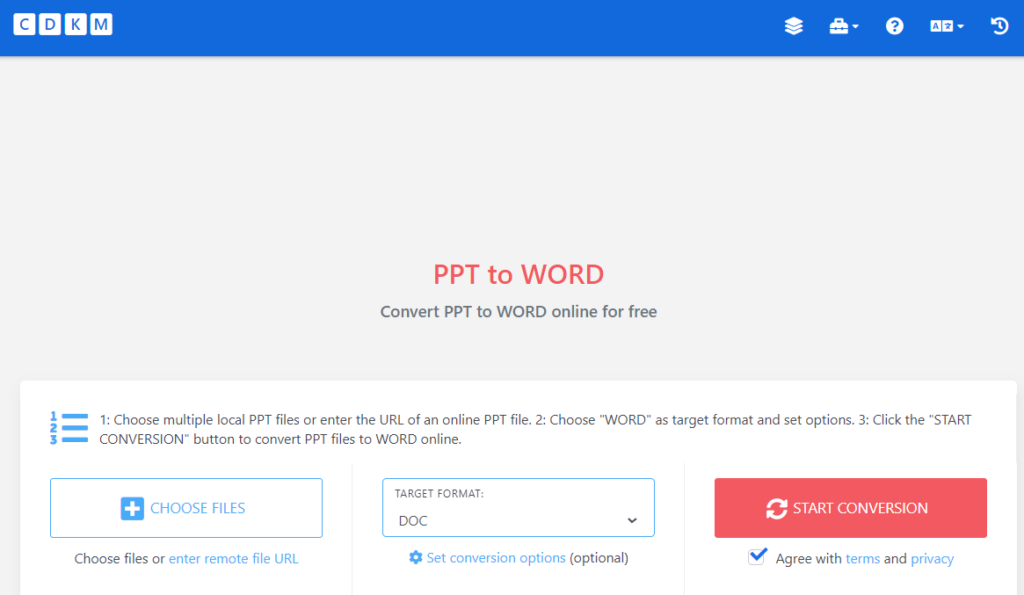Open the TARGET FORMAT dropdown showing DOC
Viewport: 1024px width, 595px height.
[518, 520]
